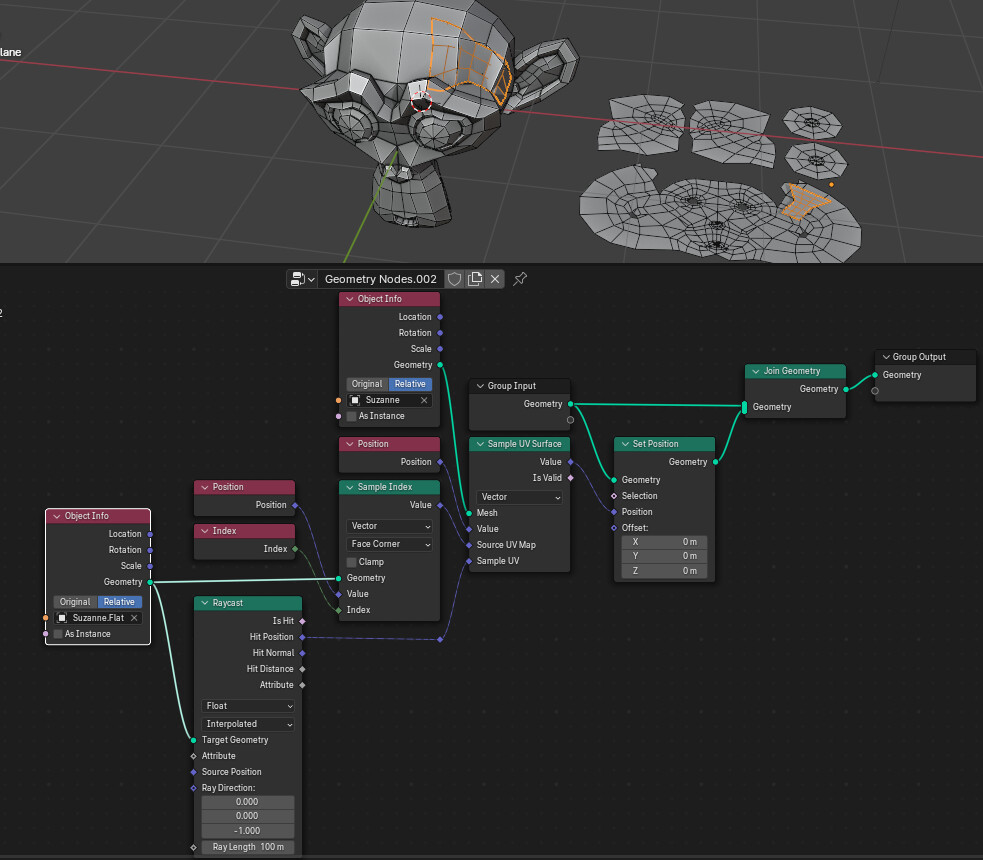Toggle As Instance on the Suzanne.Flat node
The width and height of the screenshot is (983, 860).
58,633
